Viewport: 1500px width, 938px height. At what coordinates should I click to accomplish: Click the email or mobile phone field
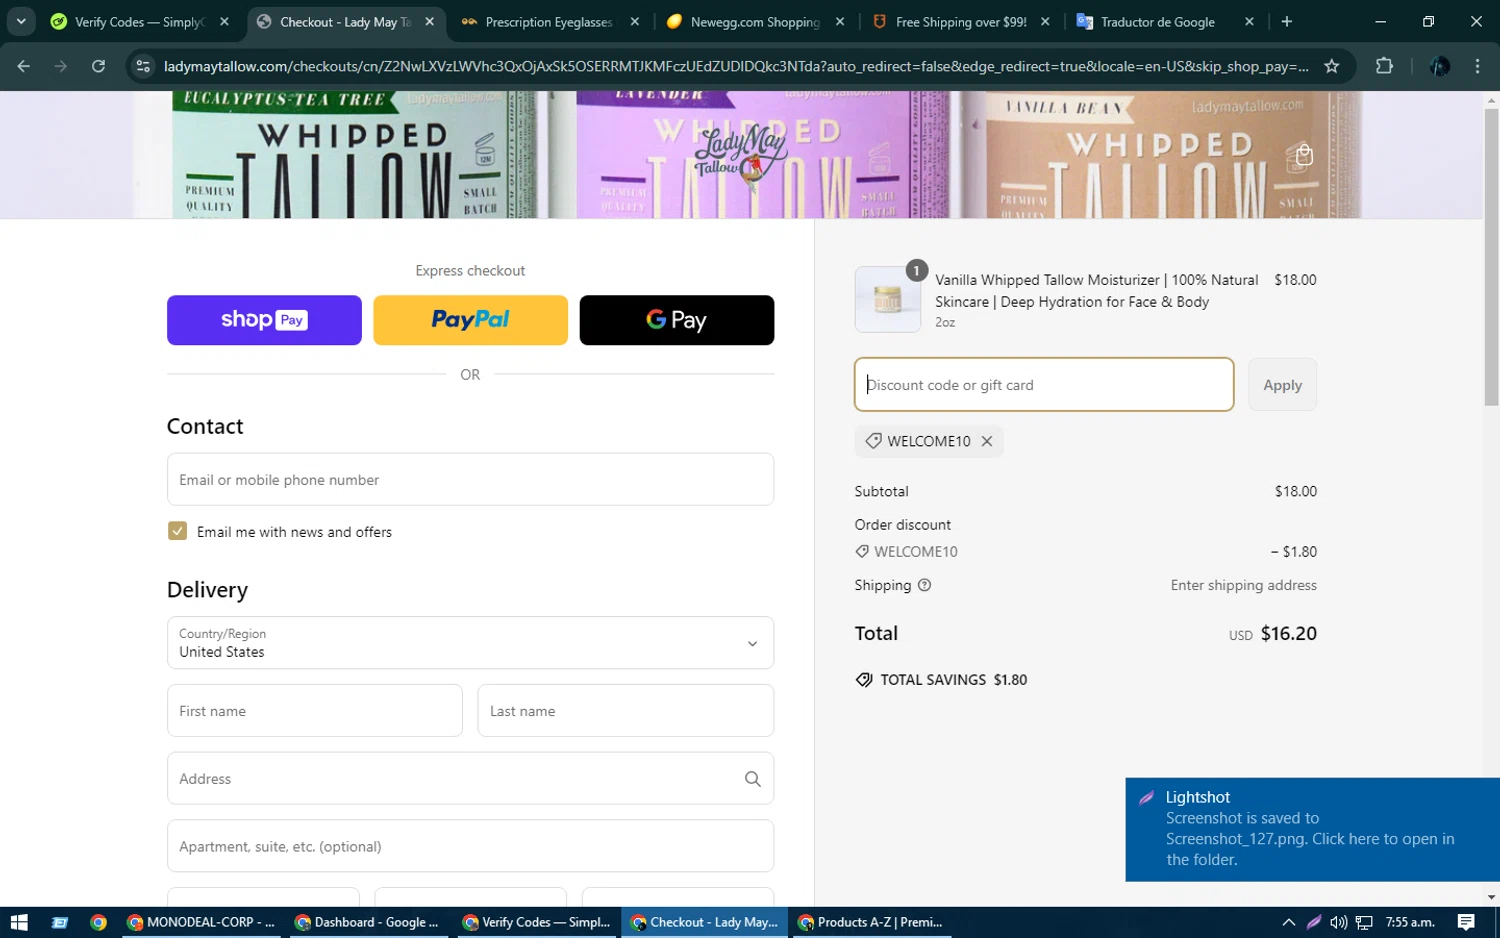(x=470, y=479)
